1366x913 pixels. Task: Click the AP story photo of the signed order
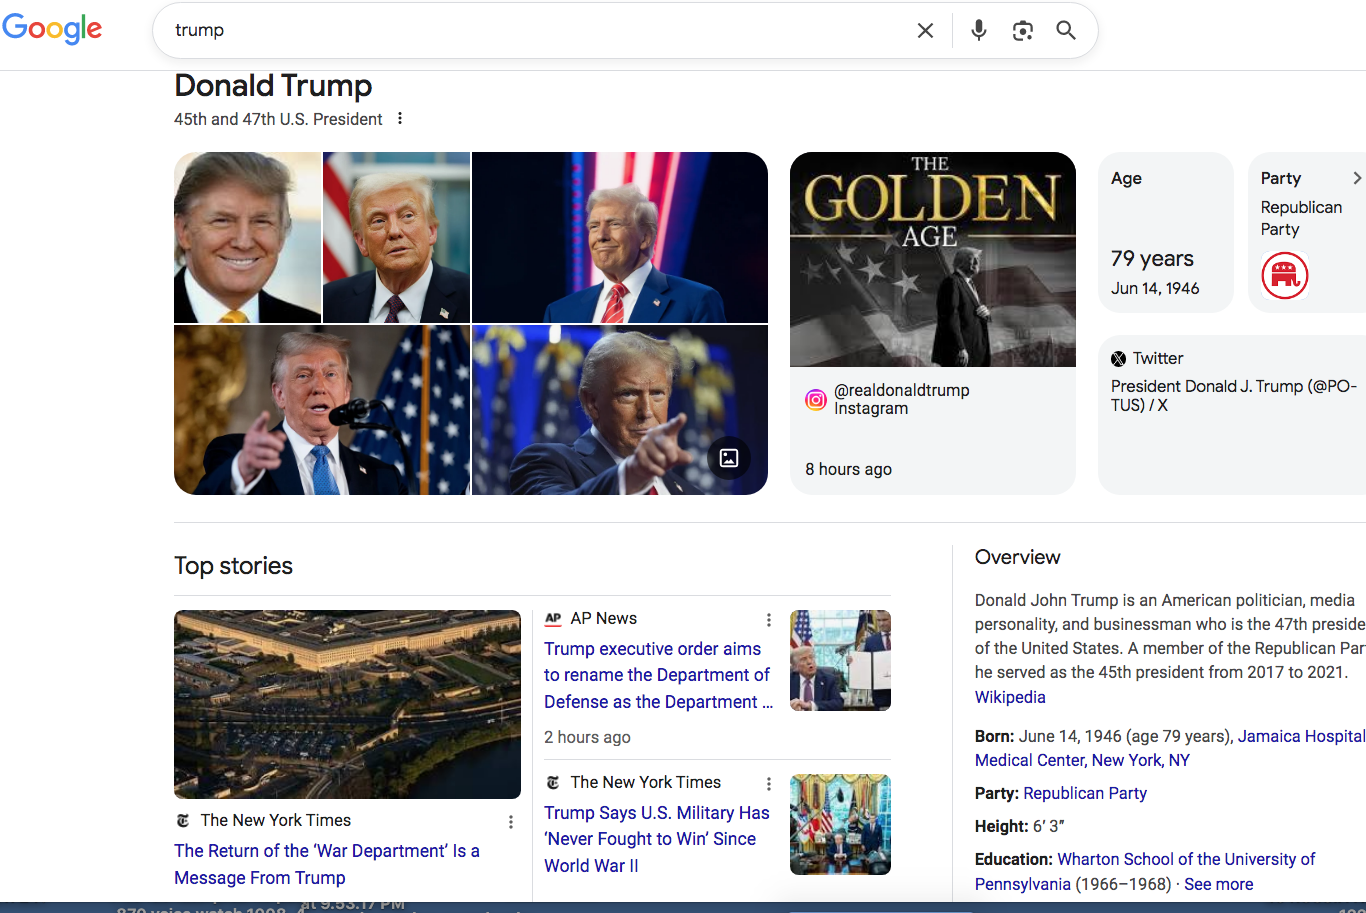(840, 661)
